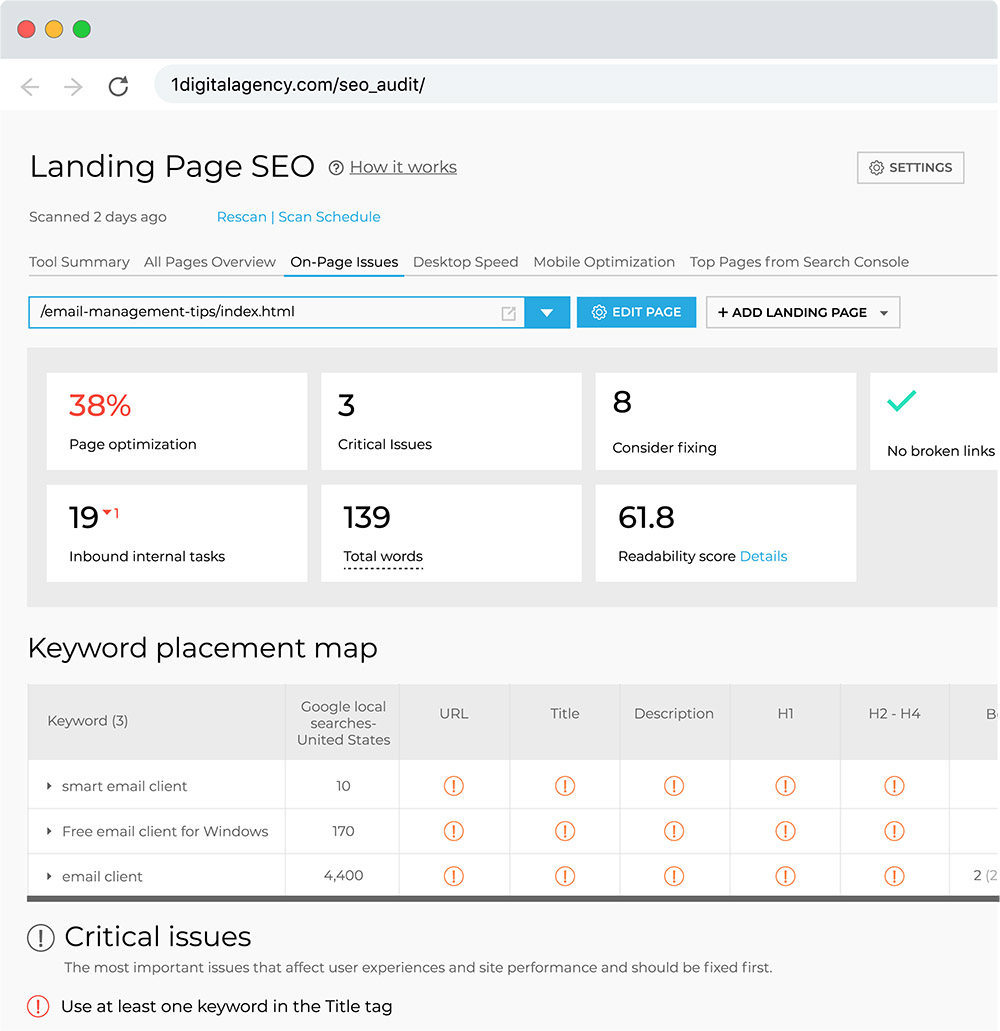
Task: Click the Description warning icon for Free email client
Action: point(674,831)
